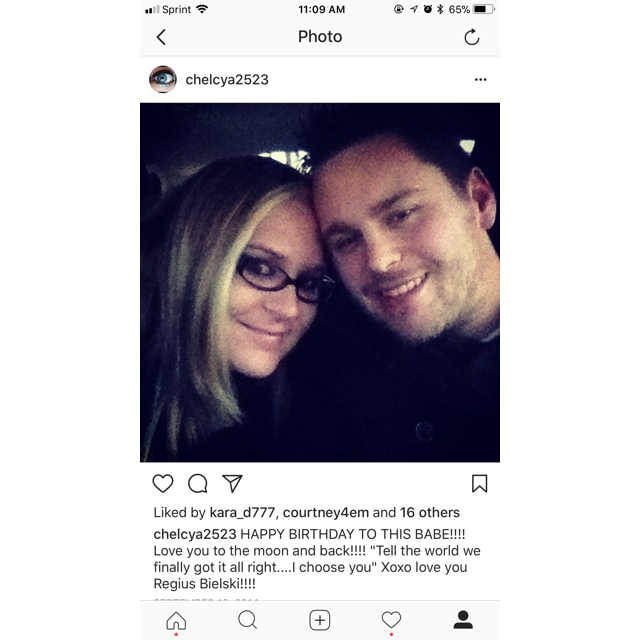Open kara_d777's profile from the likes line
Viewport: 640px width, 640px height.
242,512
